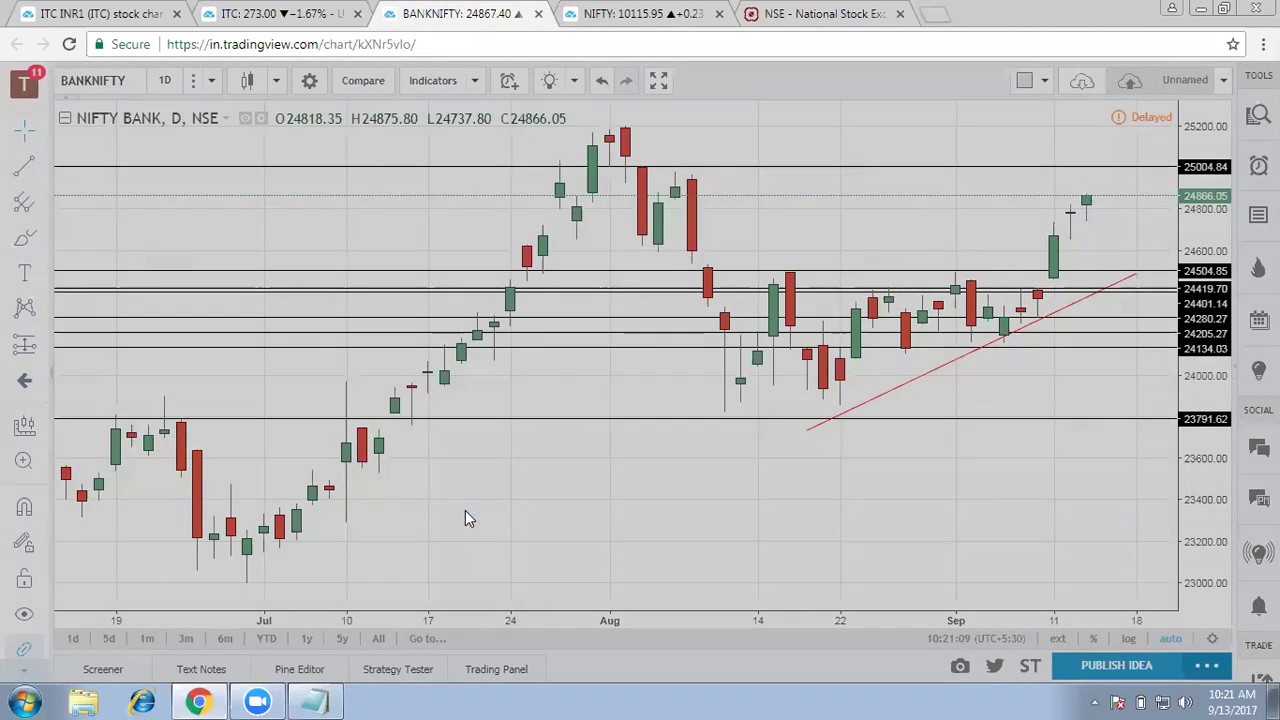Select the text annotation tool
Viewport: 1280px width, 720px height.
pyautogui.click(x=25, y=273)
